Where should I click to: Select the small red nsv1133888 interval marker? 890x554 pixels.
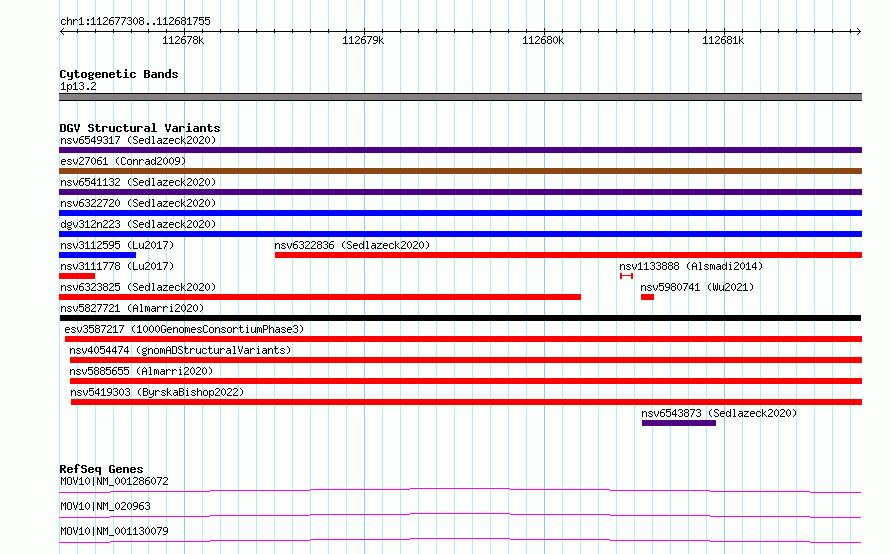(x=627, y=276)
